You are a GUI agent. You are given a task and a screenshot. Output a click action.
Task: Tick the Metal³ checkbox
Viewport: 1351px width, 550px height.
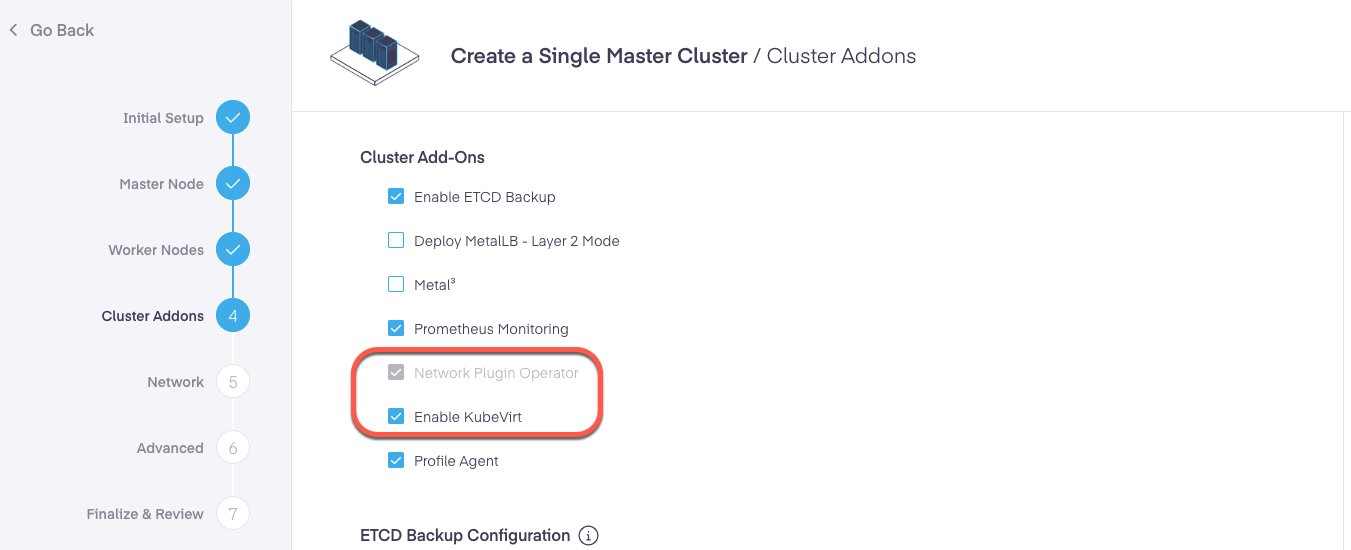point(396,285)
